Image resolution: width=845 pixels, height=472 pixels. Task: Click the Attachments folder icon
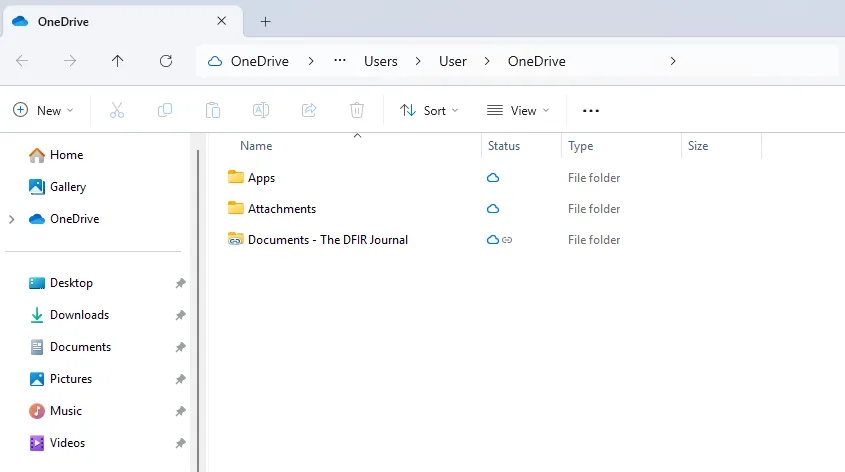236,208
